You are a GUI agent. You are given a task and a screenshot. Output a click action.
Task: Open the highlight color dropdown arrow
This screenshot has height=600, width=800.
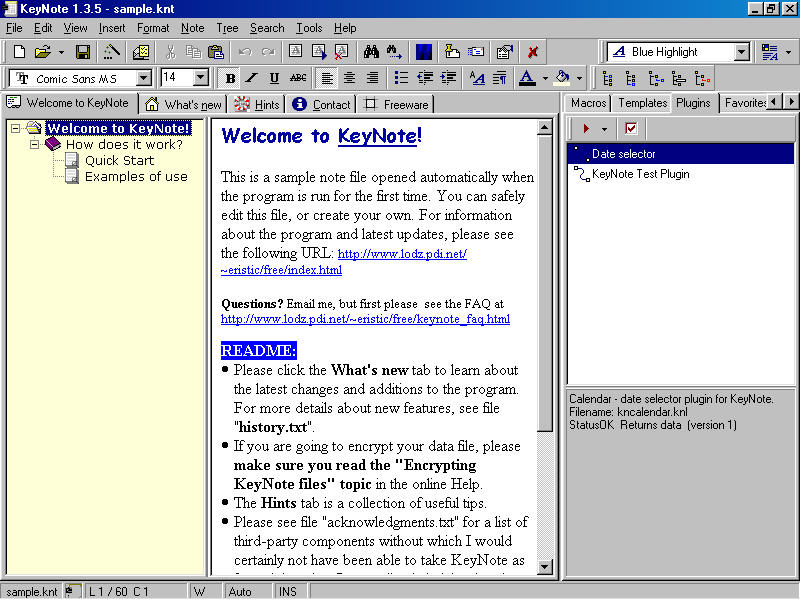[x=579, y=79]
